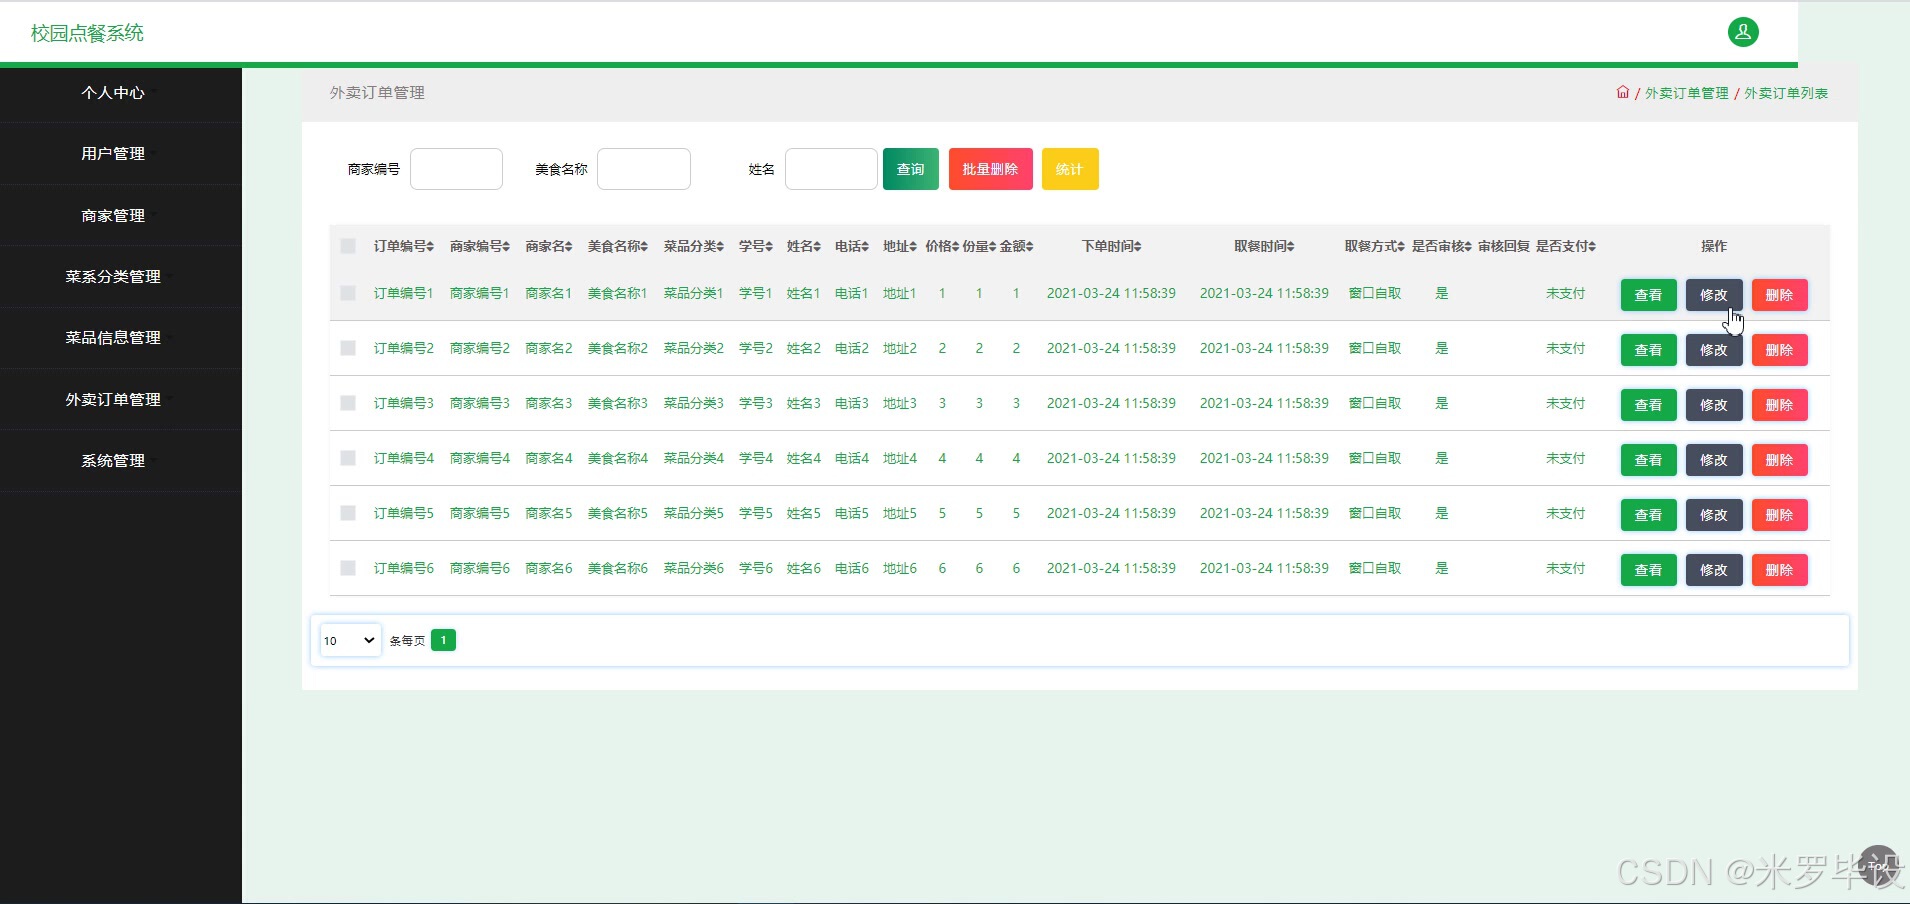Select 窗口自取 in 订单编号6 row
The height and width of the screenshot is (904, 1910).
click(x=1375, y=568)
